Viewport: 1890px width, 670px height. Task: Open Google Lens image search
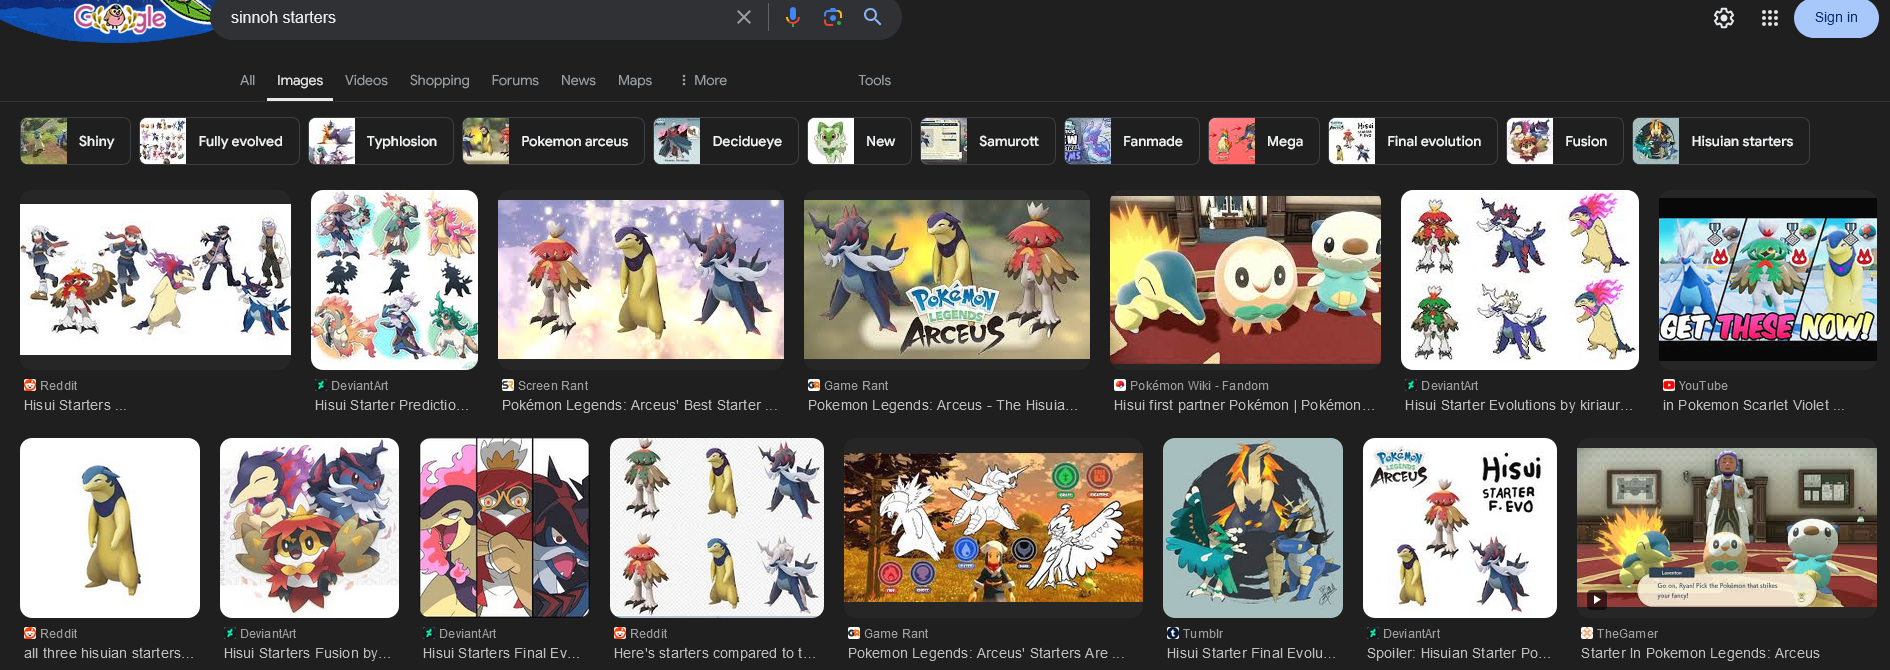[x=832, y=17]
